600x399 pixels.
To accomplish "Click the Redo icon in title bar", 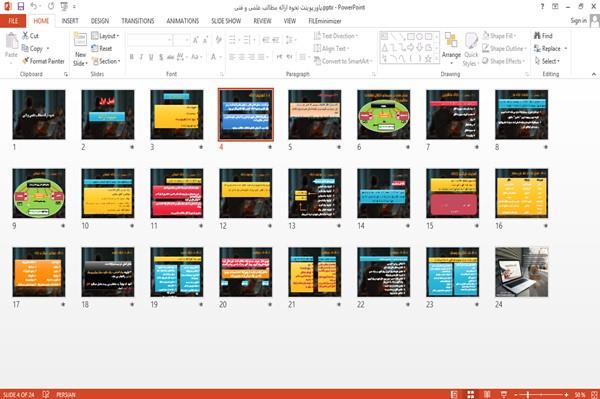I will pyautogui.click(x=51, y=6).
